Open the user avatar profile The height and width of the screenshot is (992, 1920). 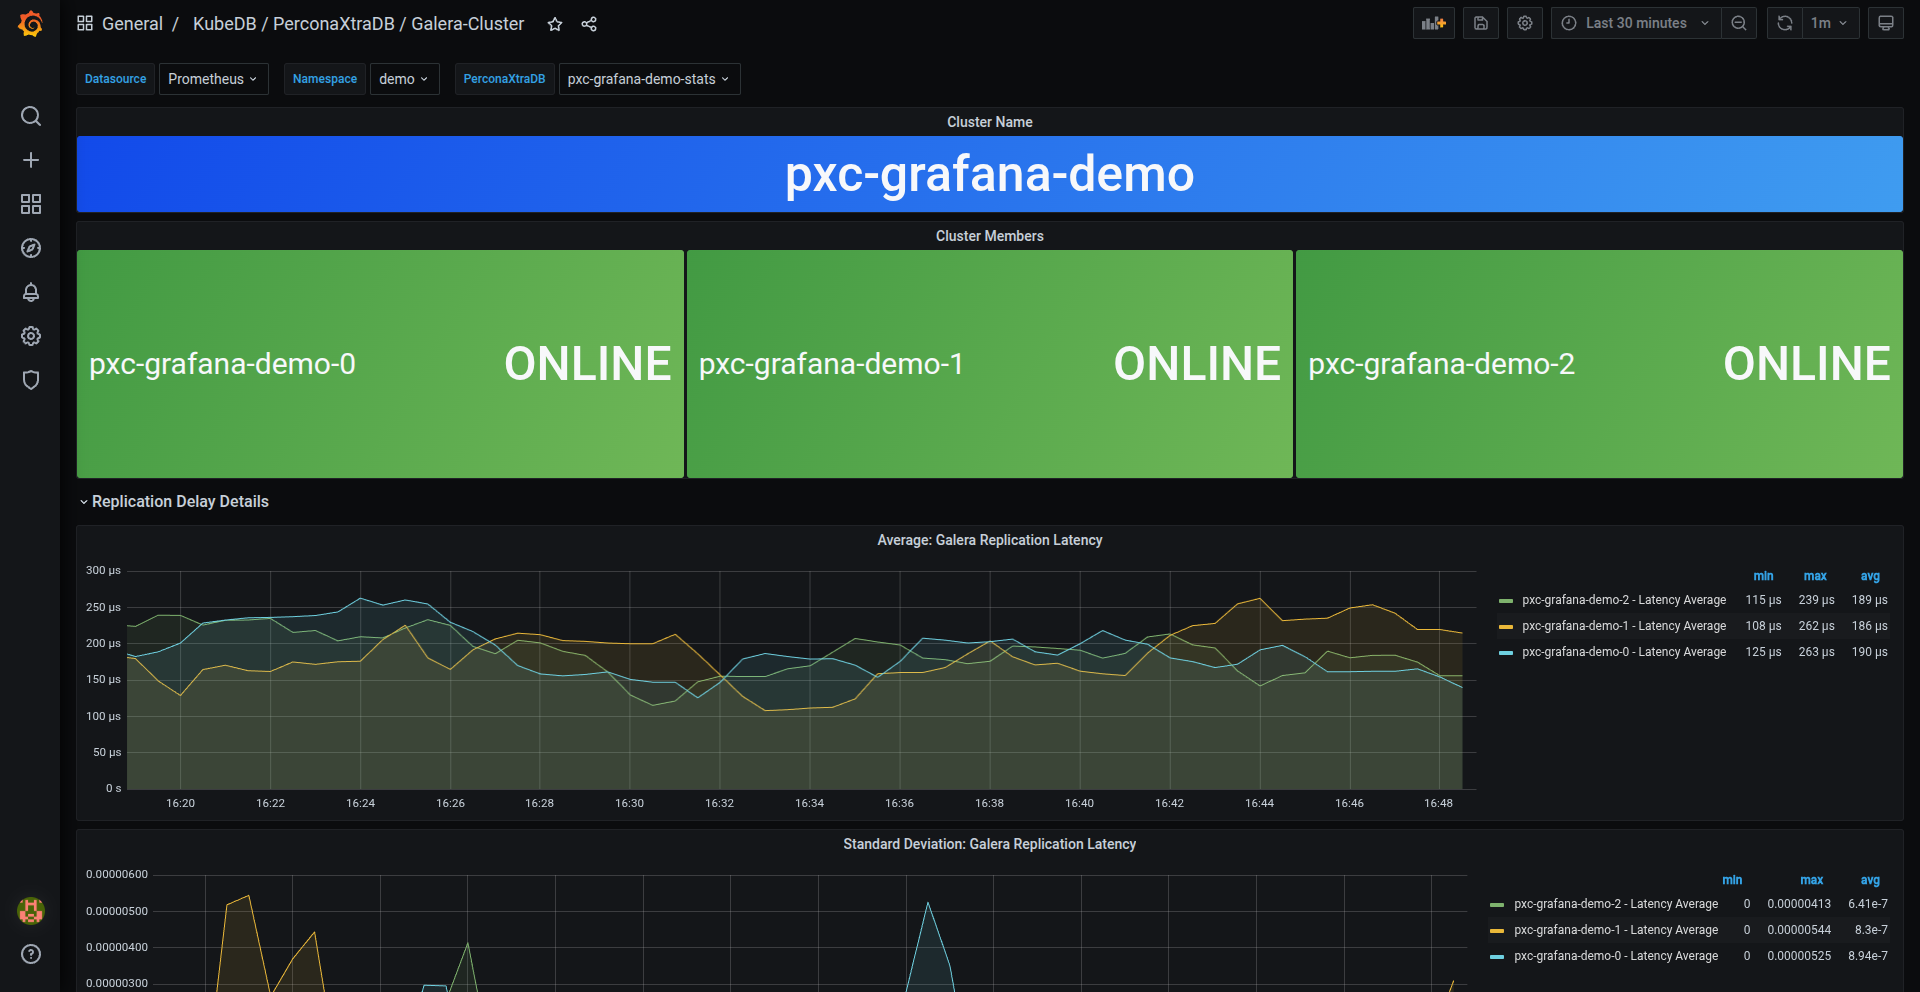click(31, 910)
